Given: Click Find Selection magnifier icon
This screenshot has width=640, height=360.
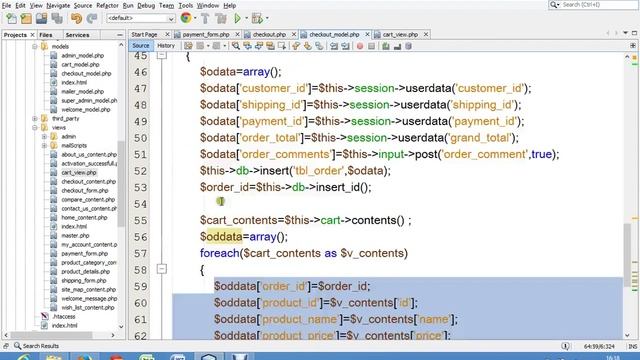Looking at the screenshot, I should point(236,46).
